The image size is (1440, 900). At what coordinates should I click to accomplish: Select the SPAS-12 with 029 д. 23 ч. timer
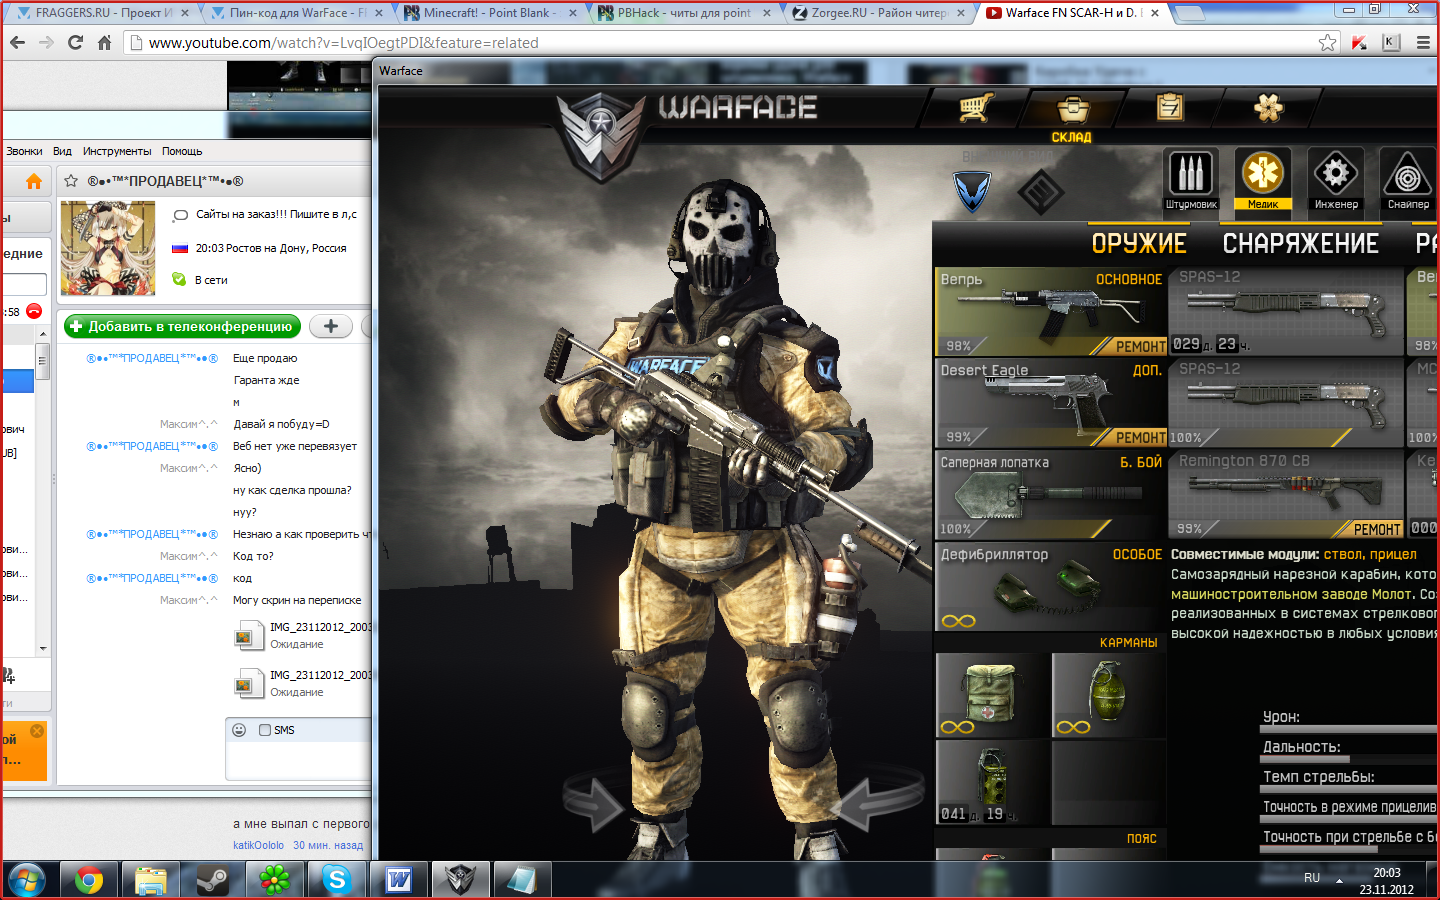click(1286, 311)
